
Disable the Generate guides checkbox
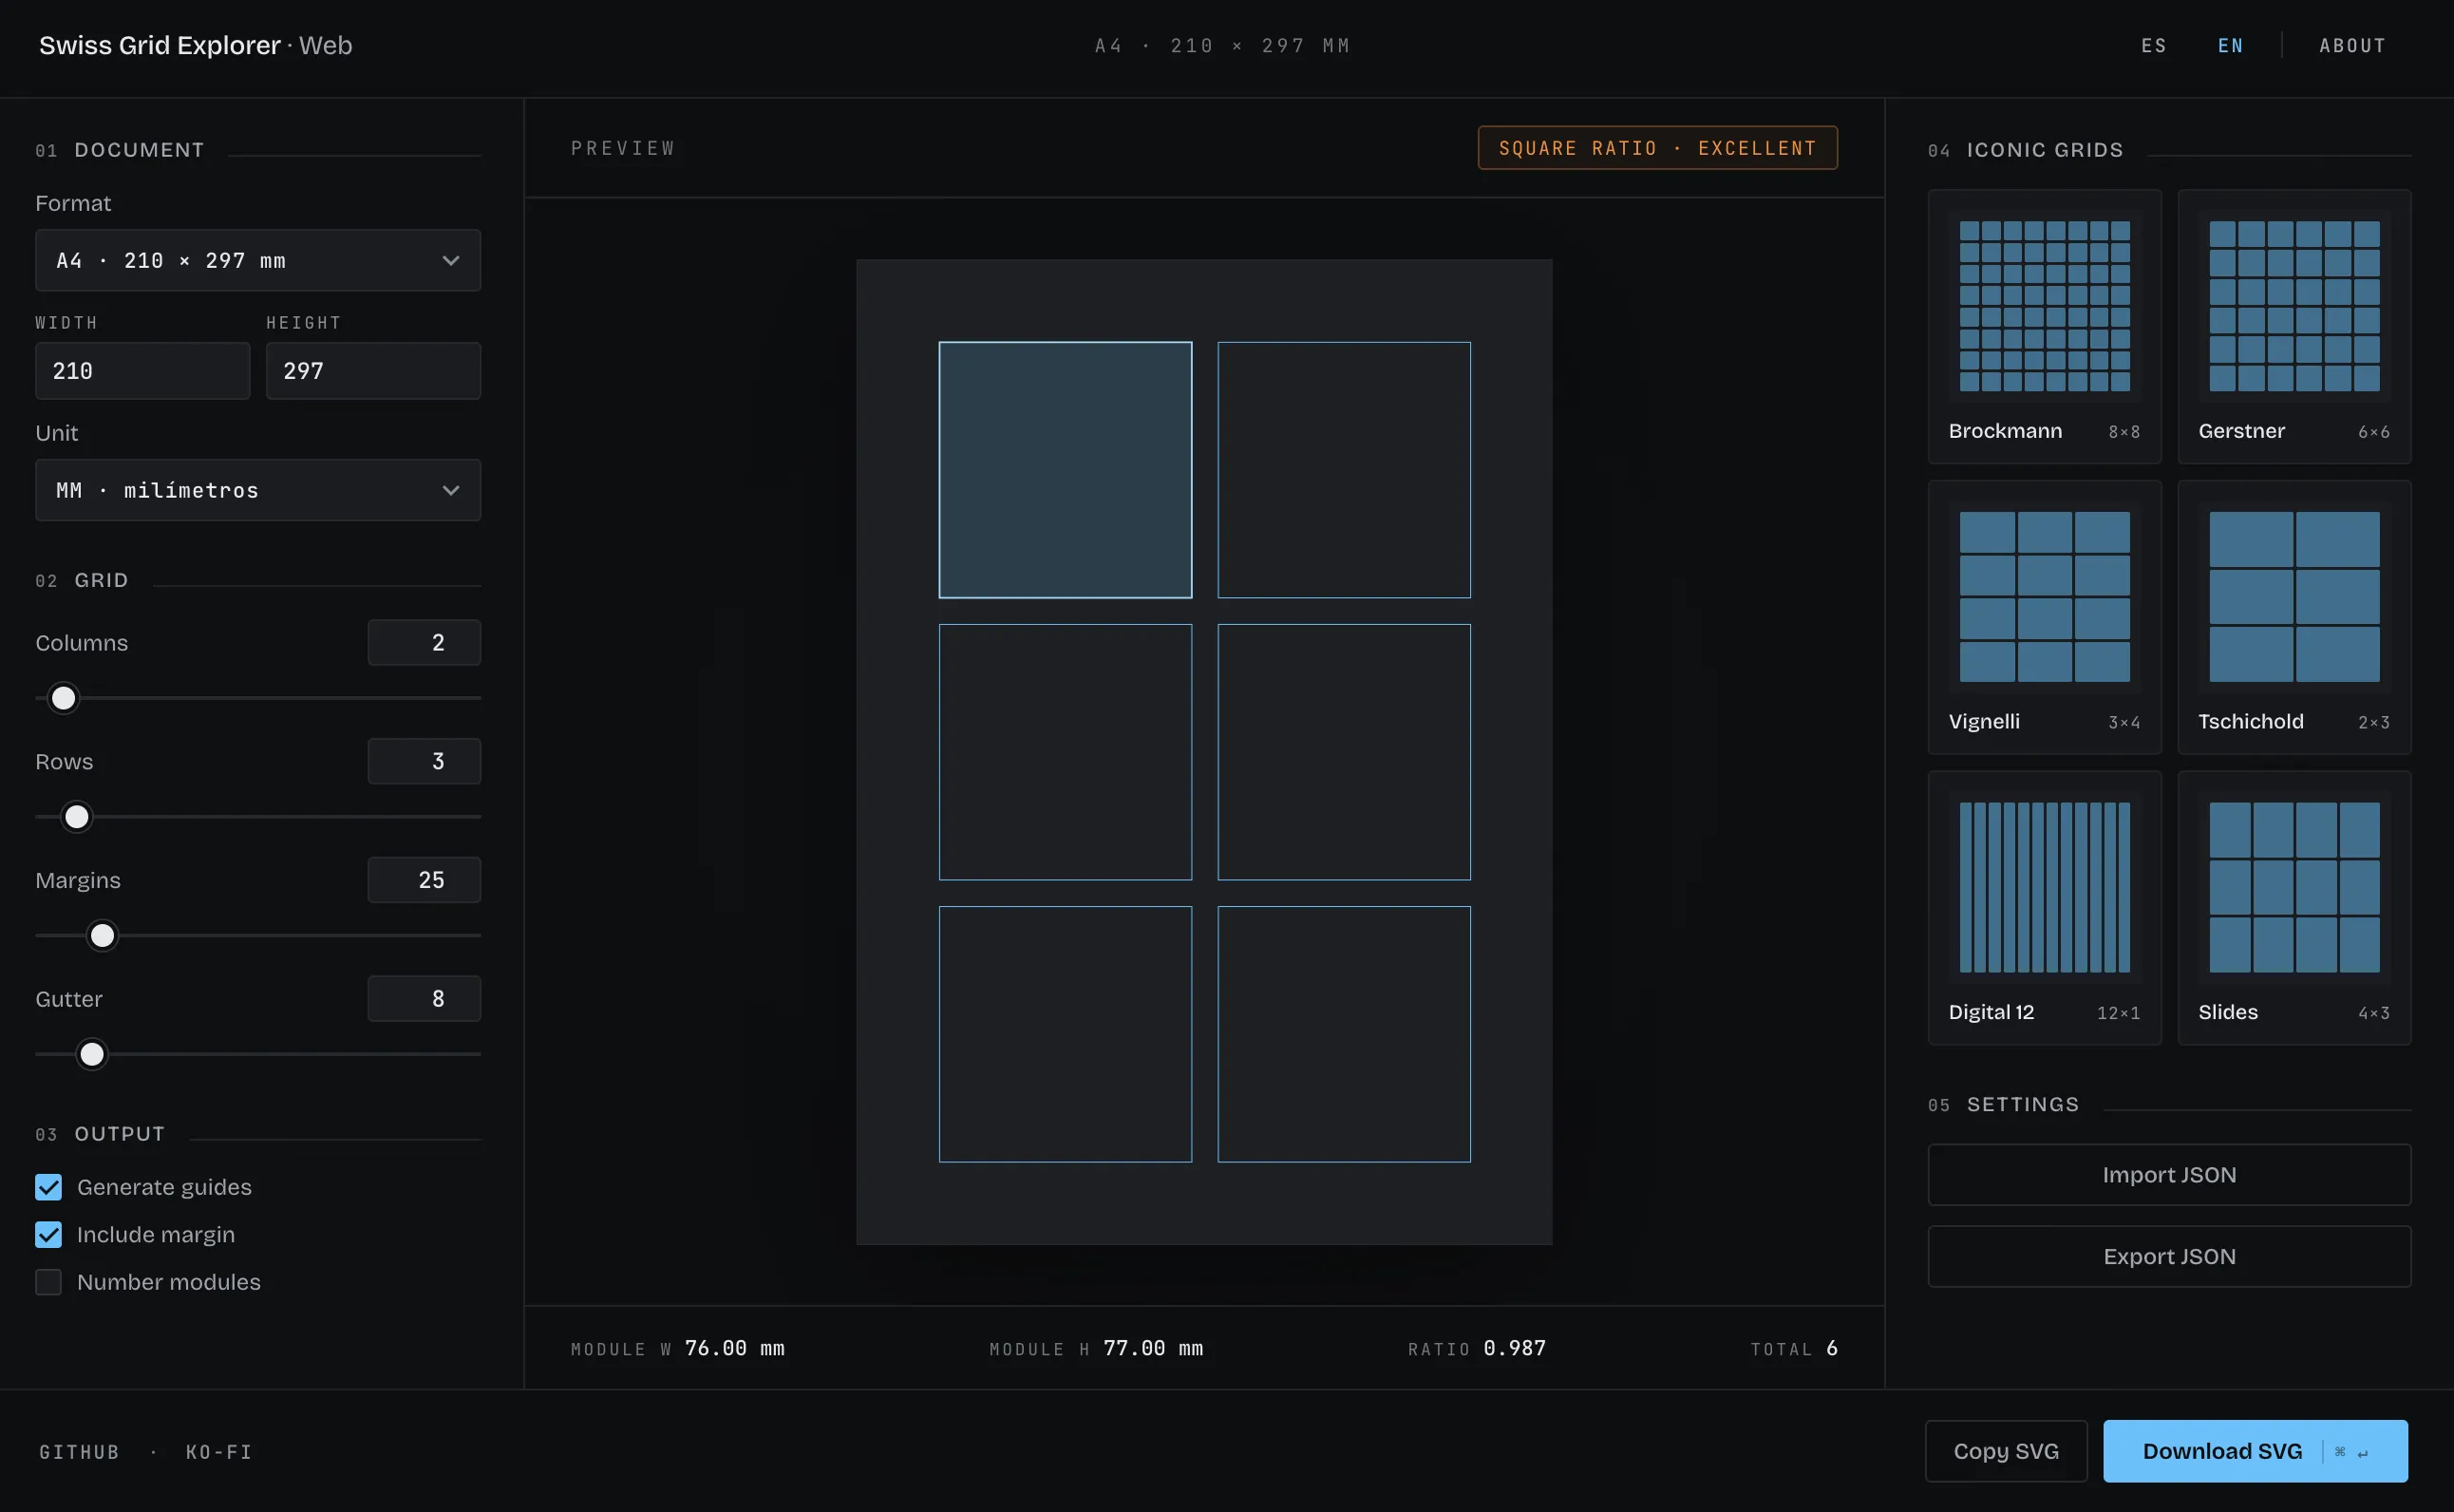48,1187
